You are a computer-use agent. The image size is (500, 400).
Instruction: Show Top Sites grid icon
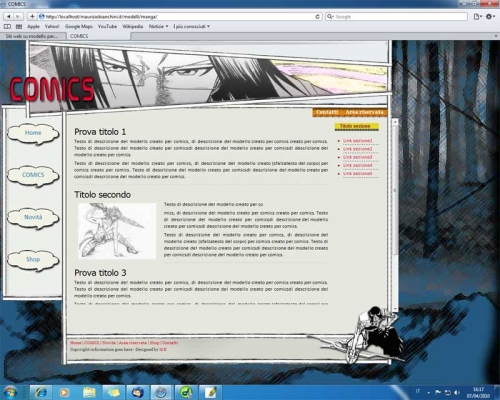(x=19, y=26)
